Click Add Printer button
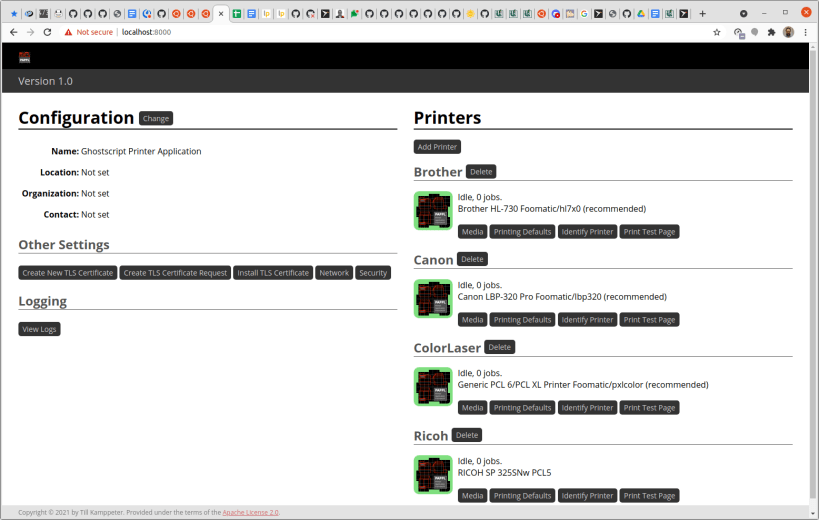 (x=437, y=147)
